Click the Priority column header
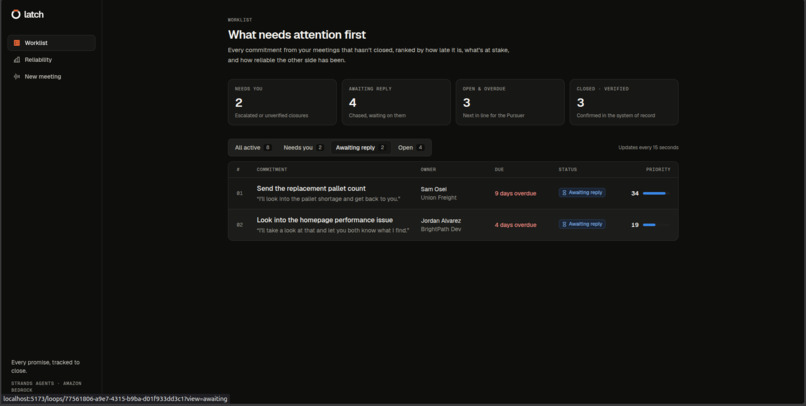 (x=658, y=170)
